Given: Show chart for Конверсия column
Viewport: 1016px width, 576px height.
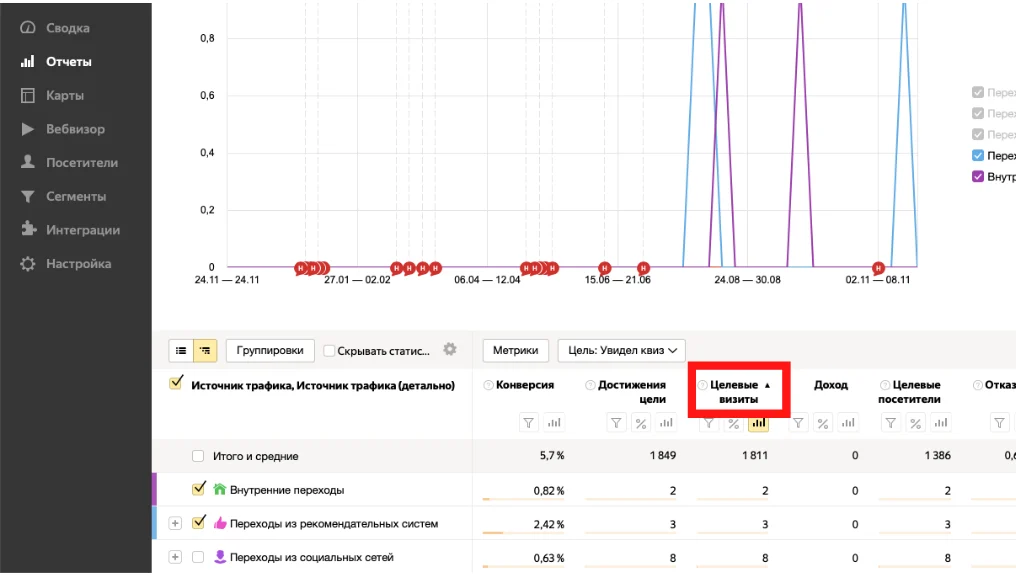Looking at the screenshot, I should point(554,423).
